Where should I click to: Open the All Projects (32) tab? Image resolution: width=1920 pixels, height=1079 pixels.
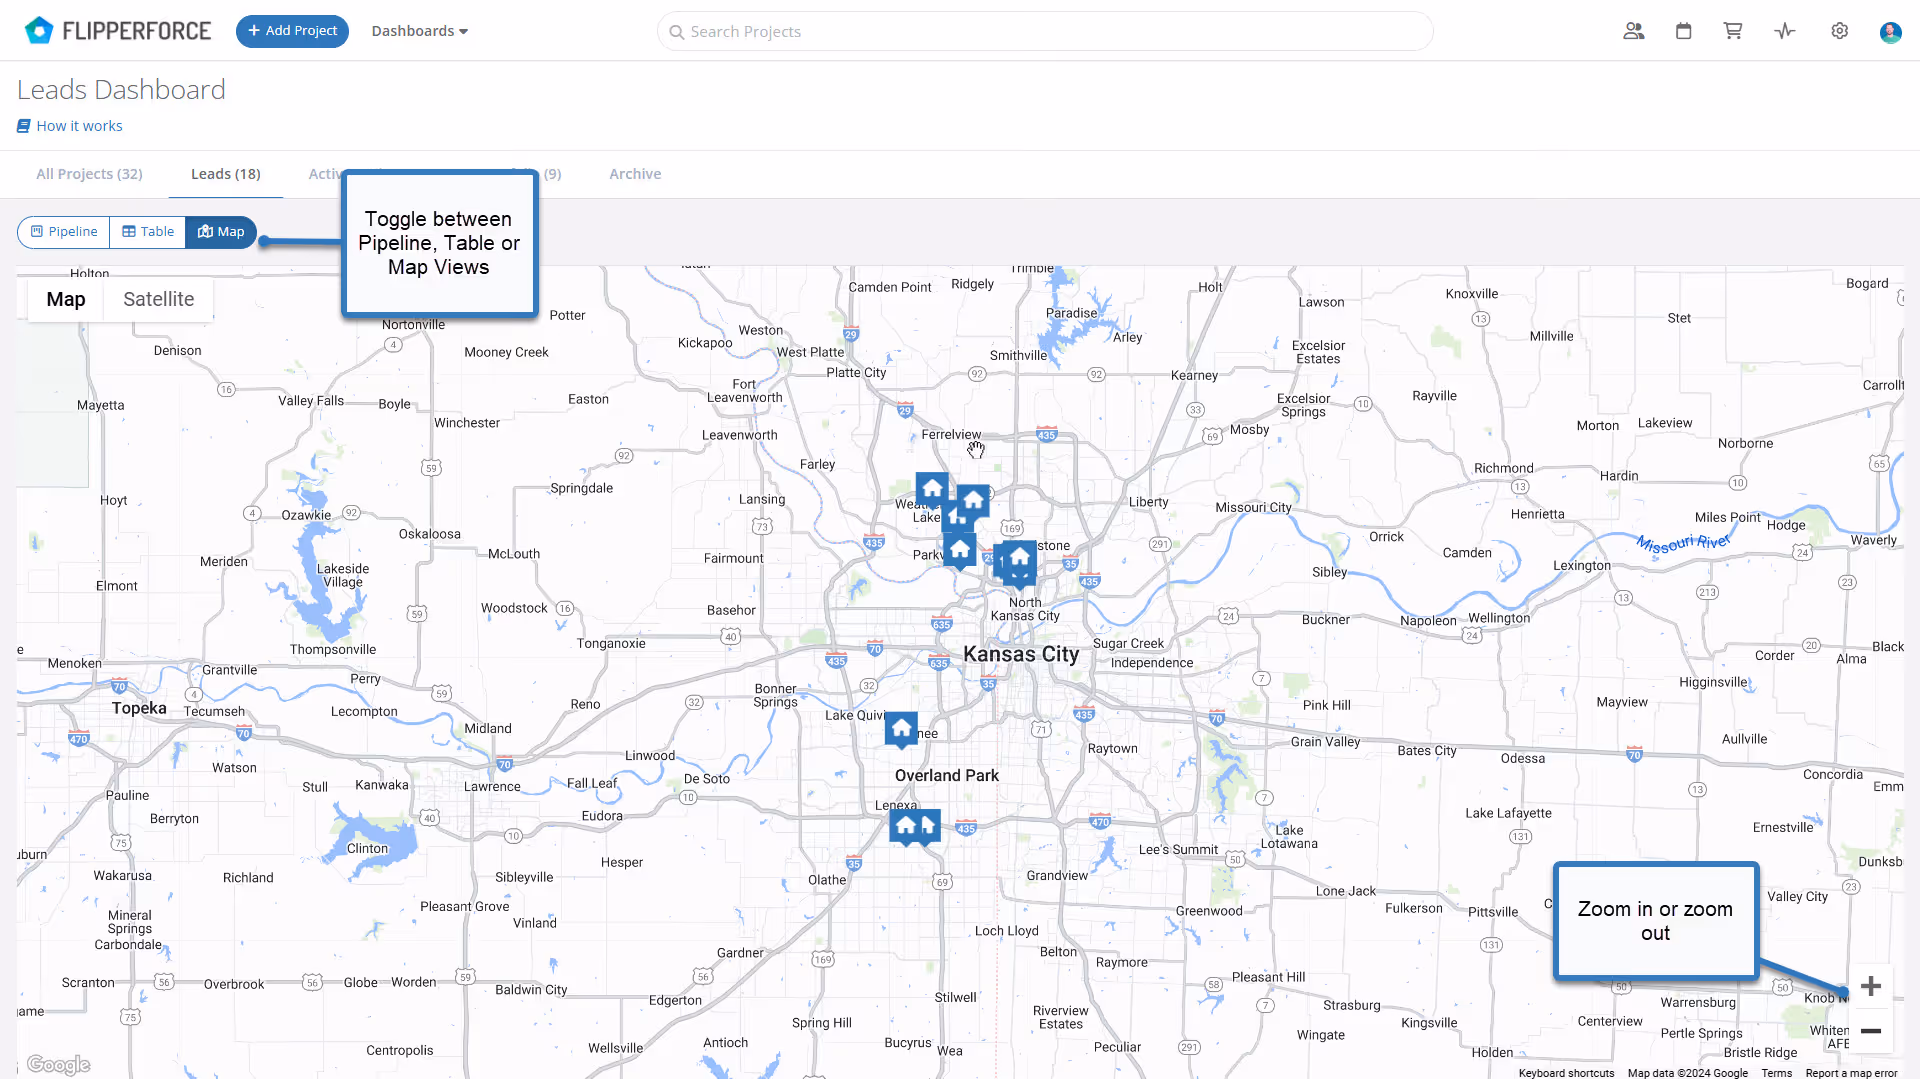pos(90,174)
